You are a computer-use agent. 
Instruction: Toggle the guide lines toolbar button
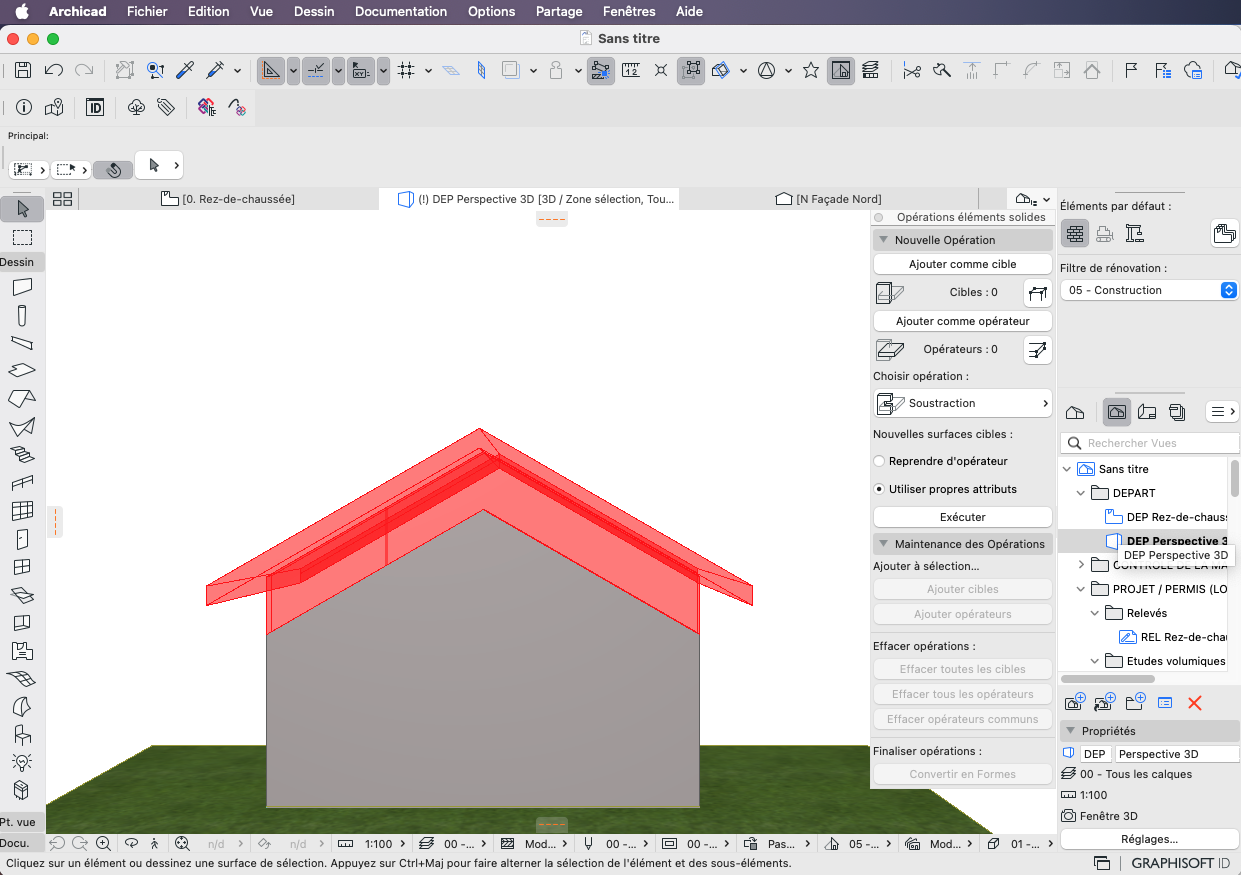point(271,70)
